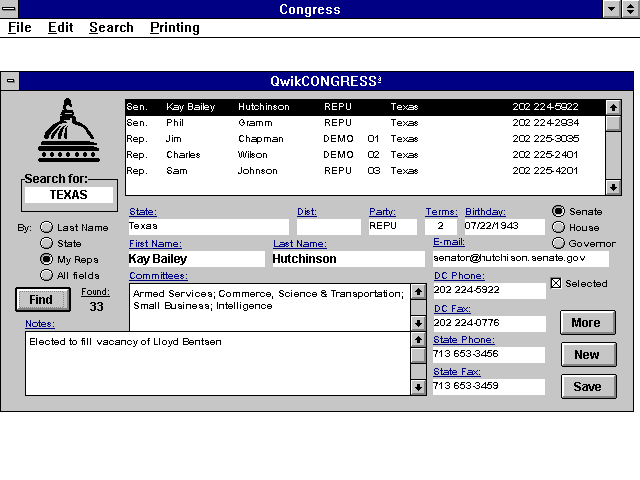Open the Printing menu

point(175,28)
